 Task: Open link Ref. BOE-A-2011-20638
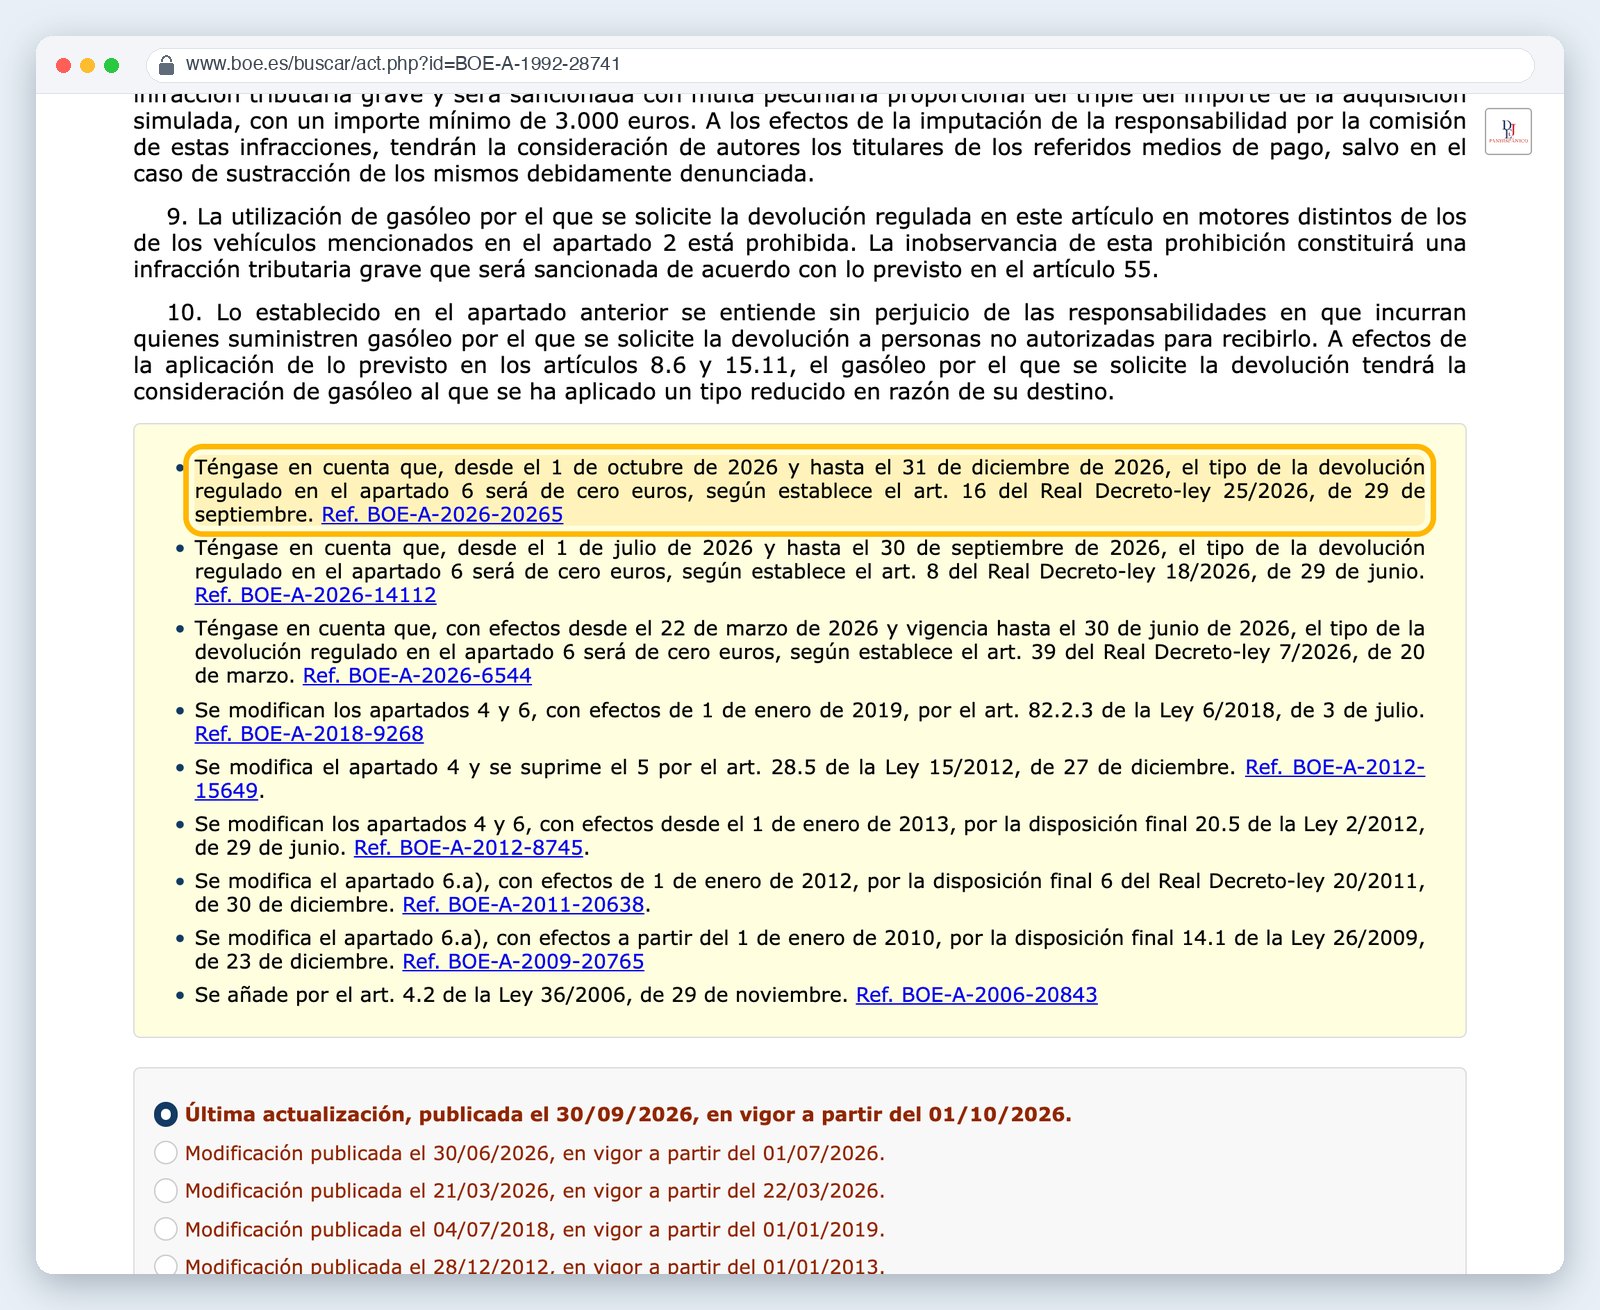[523, 905]
